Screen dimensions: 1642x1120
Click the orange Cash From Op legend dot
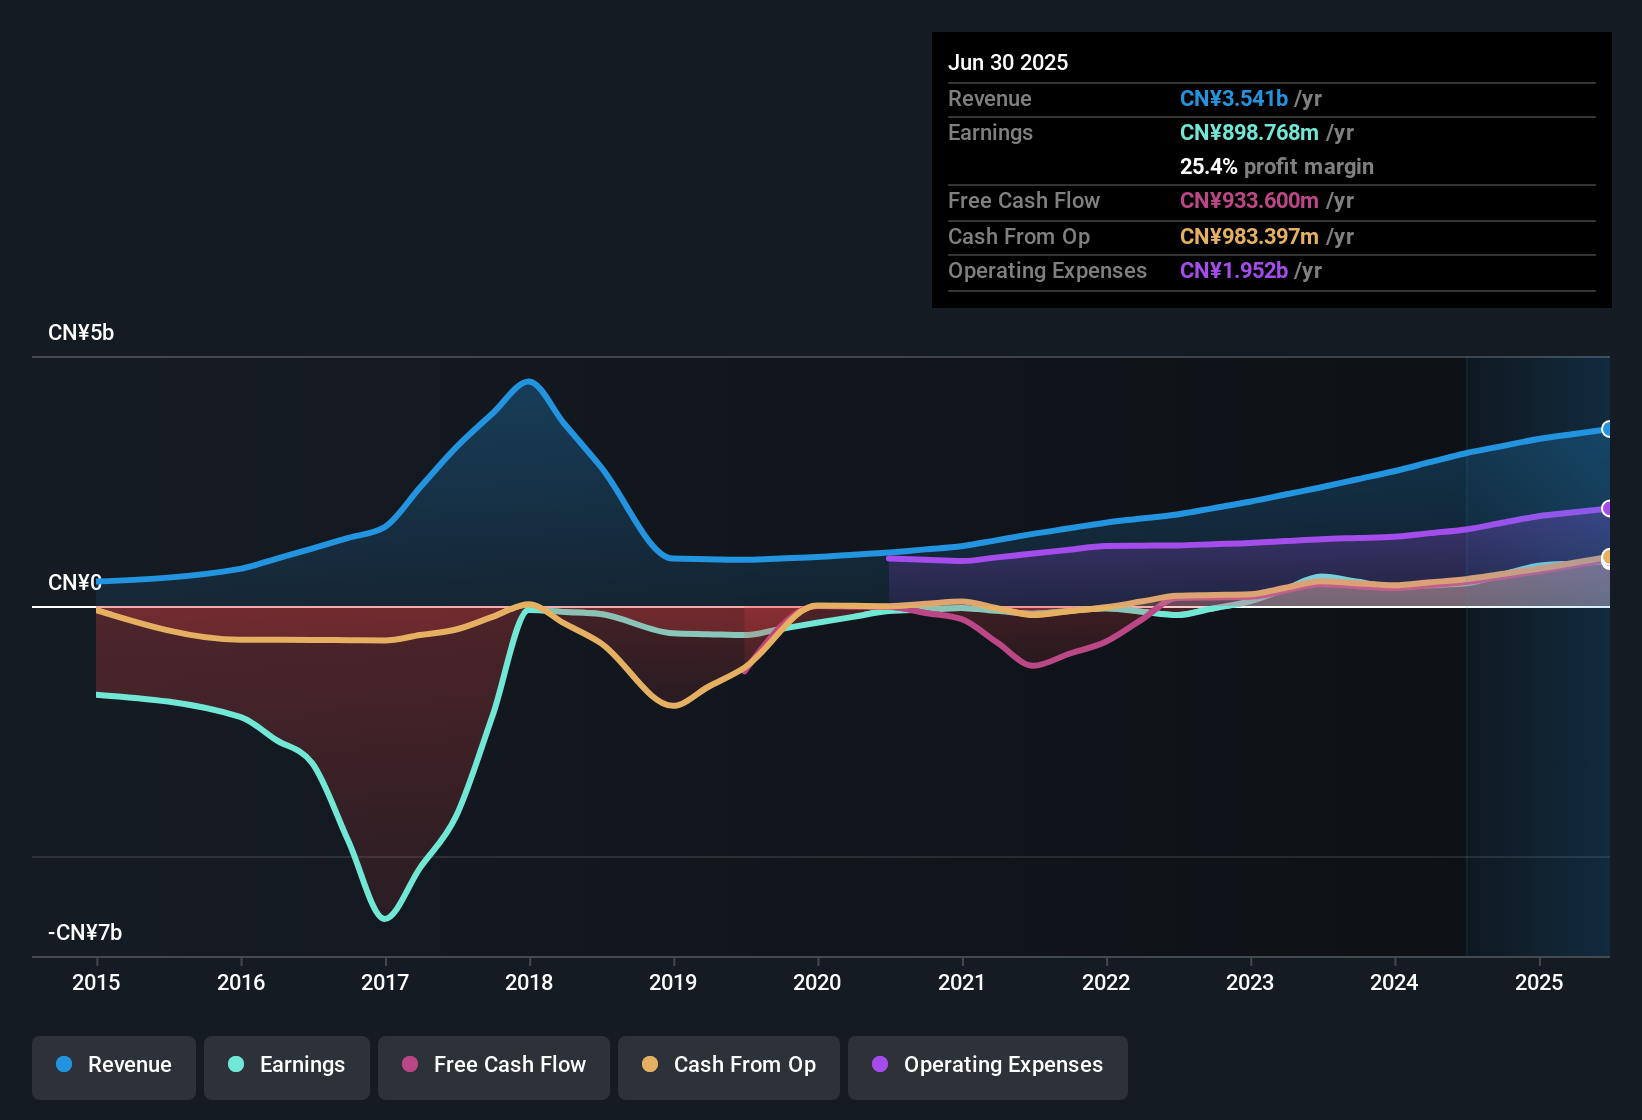coord(650,1065)
